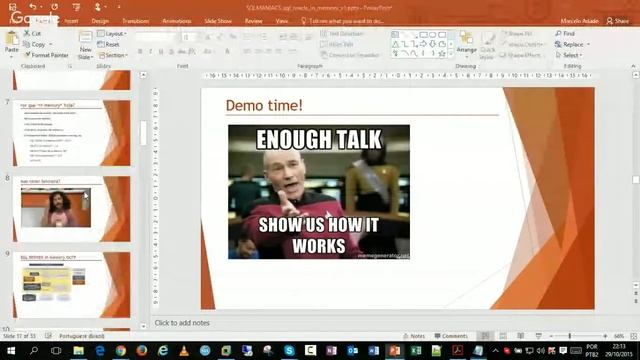Image resolution: width=640 pixels, height=360 pixels.
Task: Open the Slide Show tab
Action: click(x=218, y=21)
